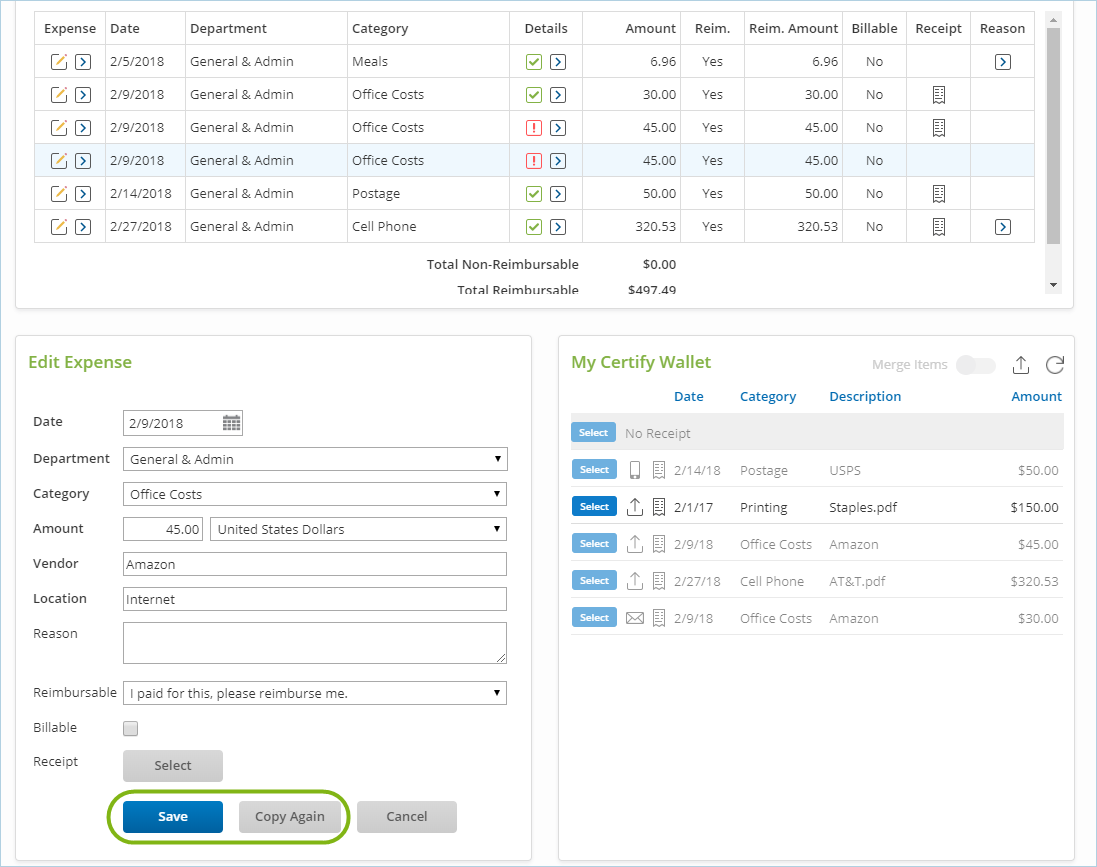This screenshot has height=867, width=1097.
Task: Select the No Receipt wallet option
Action: (593, 432)
